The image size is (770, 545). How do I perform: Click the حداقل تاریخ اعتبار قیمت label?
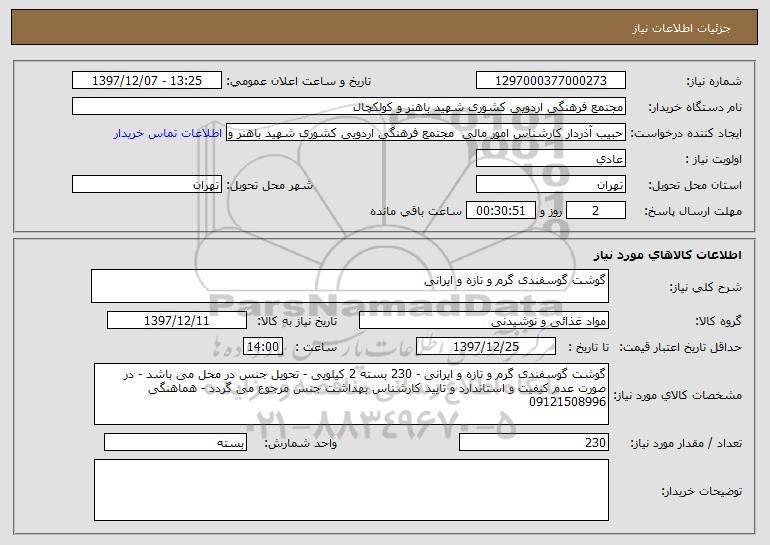tap(680, 348)
